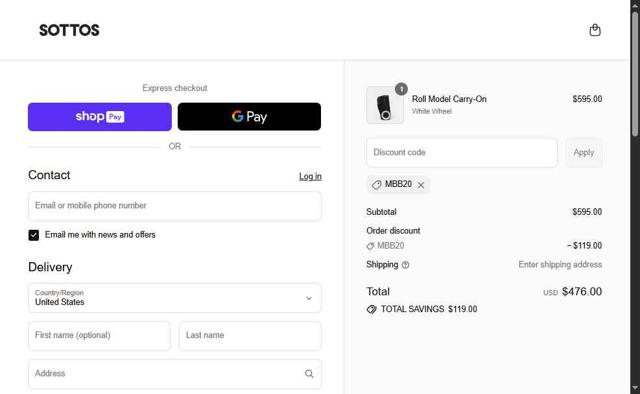This screenshot has height=394, width=640.
Task: Uncheck Email me with news and offers
Action: [34, 235]
